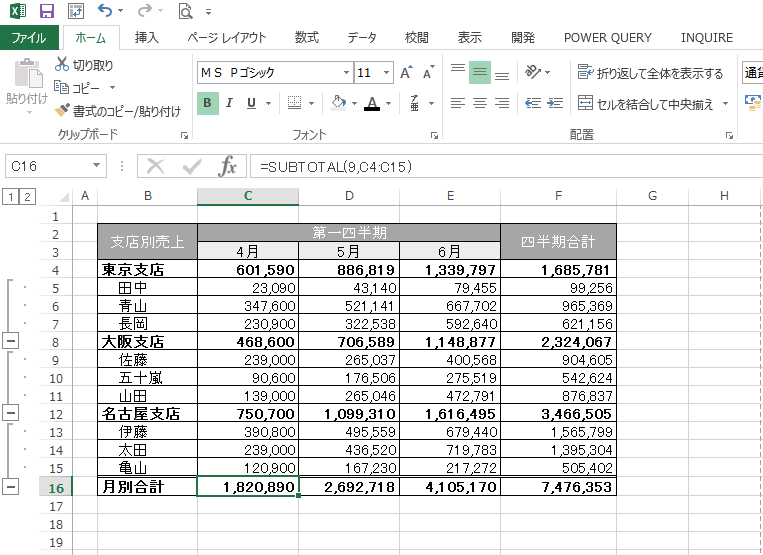
Task: Click Wrap Text (折り返して全体を表示する)
Action: coord(650,73)
